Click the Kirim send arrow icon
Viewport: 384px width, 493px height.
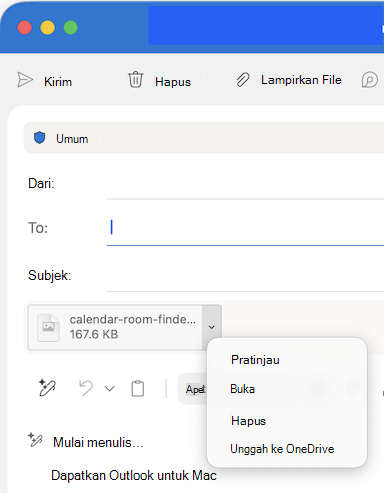point(25,80)
